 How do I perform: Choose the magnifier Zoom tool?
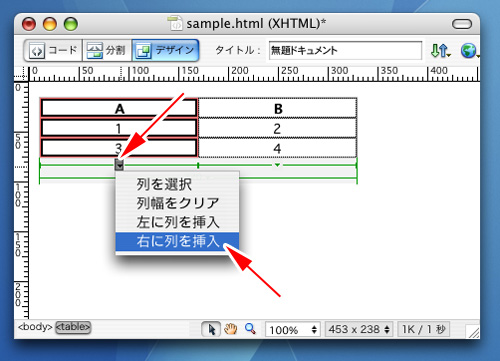coord(250,329)
